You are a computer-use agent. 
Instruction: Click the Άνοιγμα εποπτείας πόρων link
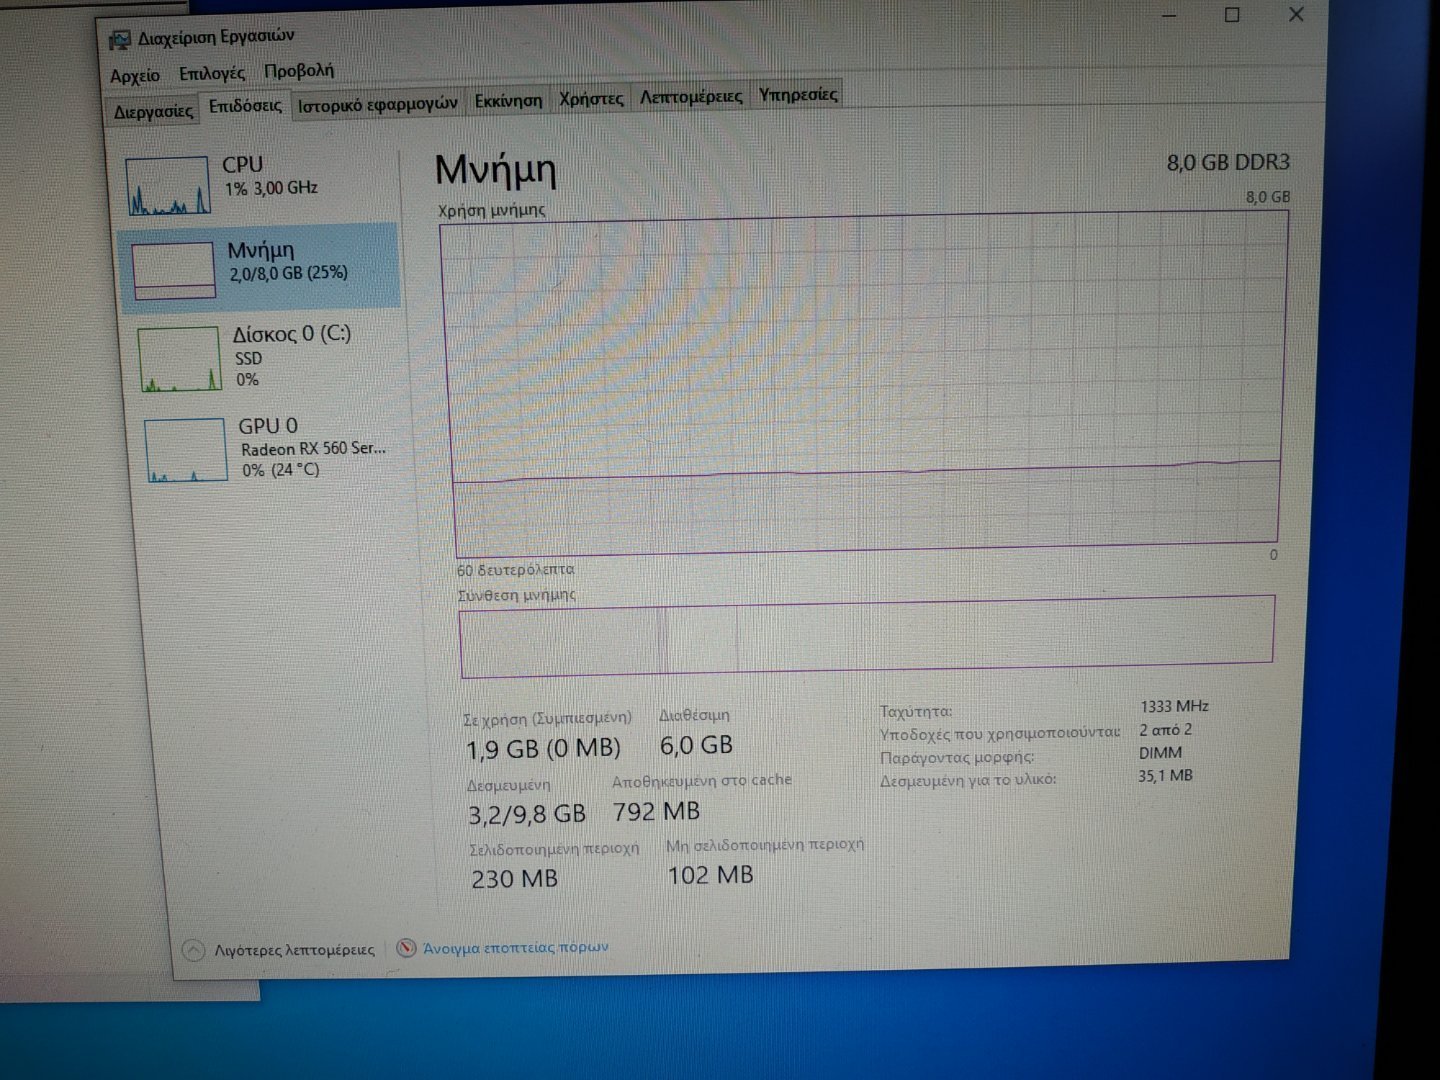click(x=515, y=947)
